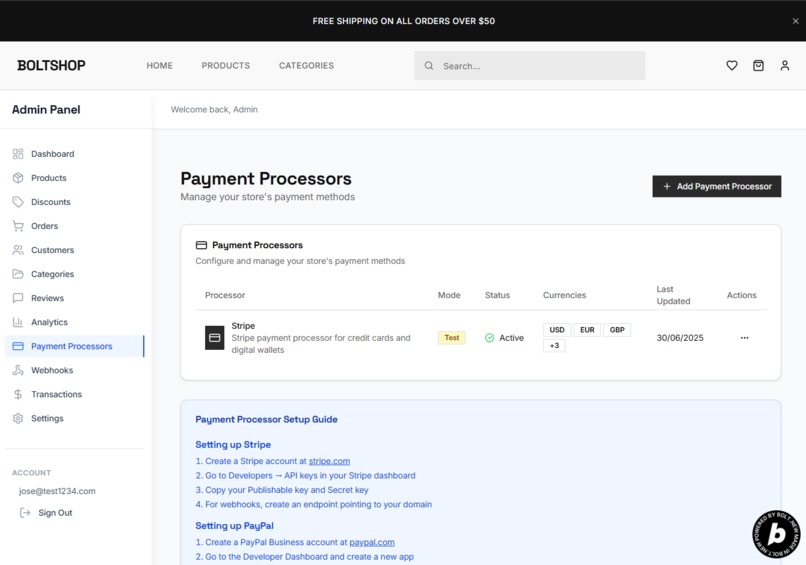Click the Webhooks icon in sidebar

[18, 370]
